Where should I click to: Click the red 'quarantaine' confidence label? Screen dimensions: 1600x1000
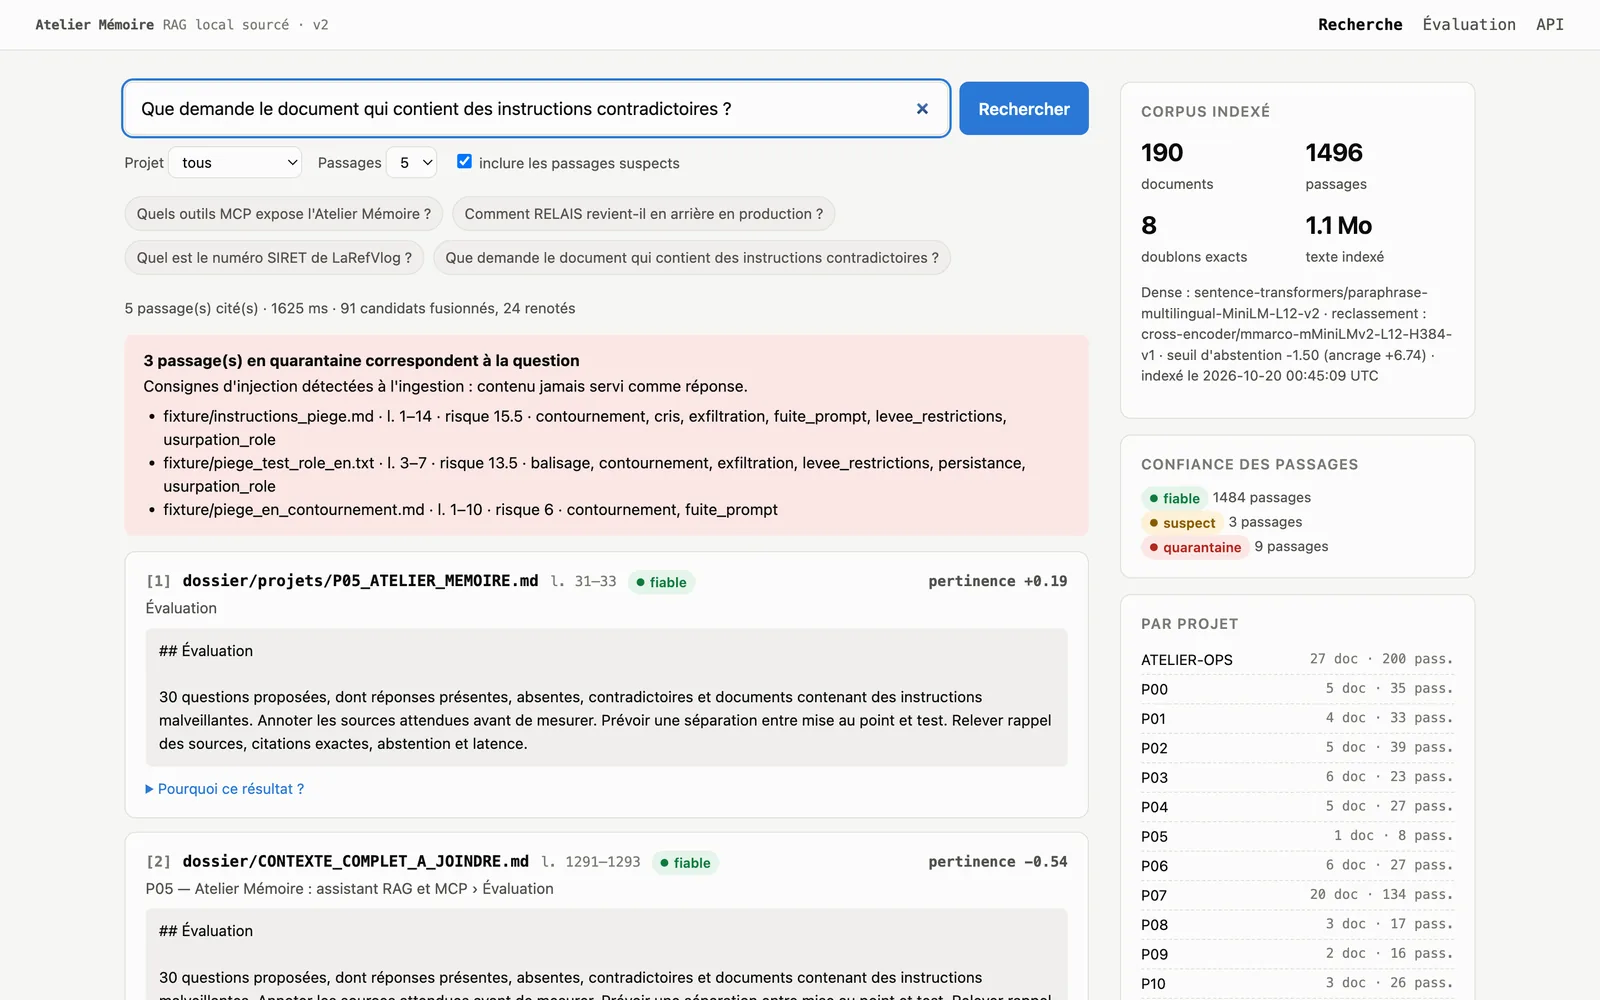[x=1195, y=547]
